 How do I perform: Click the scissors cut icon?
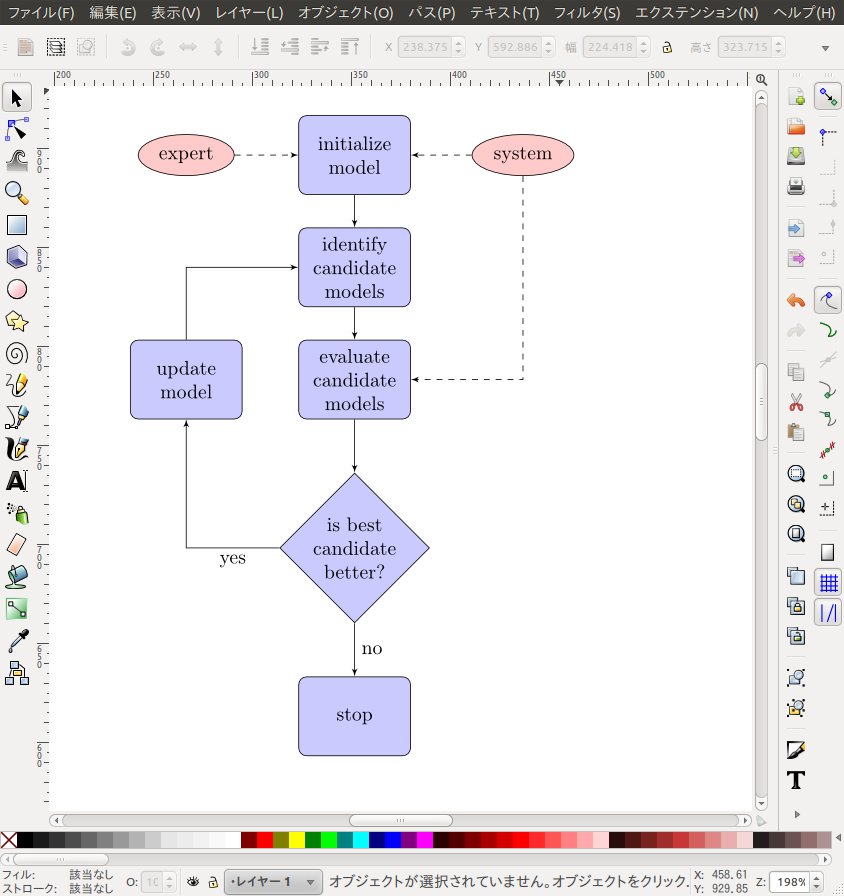(x=796, y=402)
